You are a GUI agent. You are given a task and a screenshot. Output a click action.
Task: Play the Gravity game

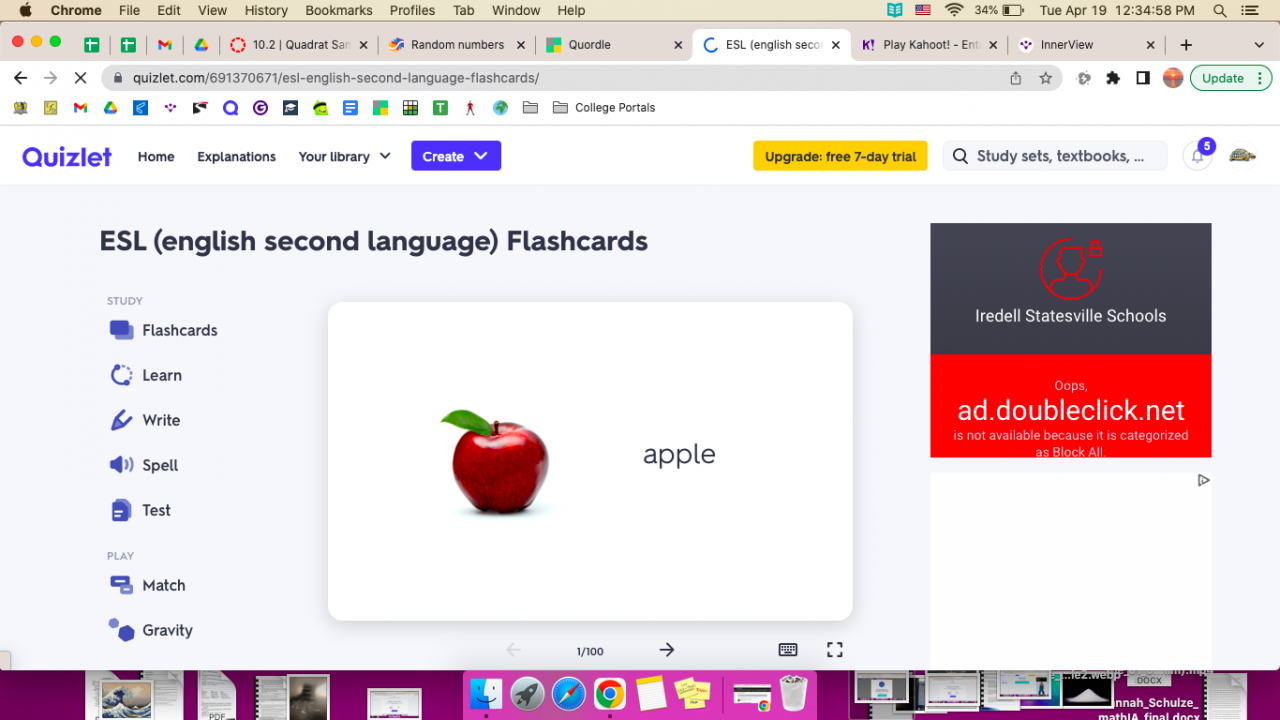pyautogui.click(x=151, y=630)
